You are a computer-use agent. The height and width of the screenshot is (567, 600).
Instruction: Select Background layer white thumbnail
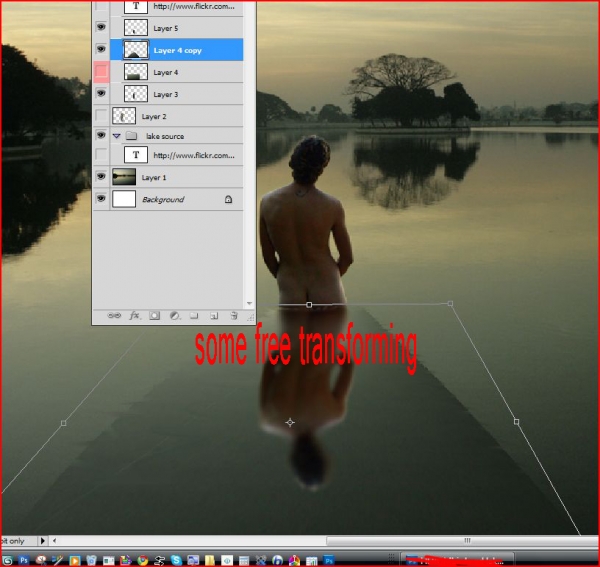click(124, 199)
